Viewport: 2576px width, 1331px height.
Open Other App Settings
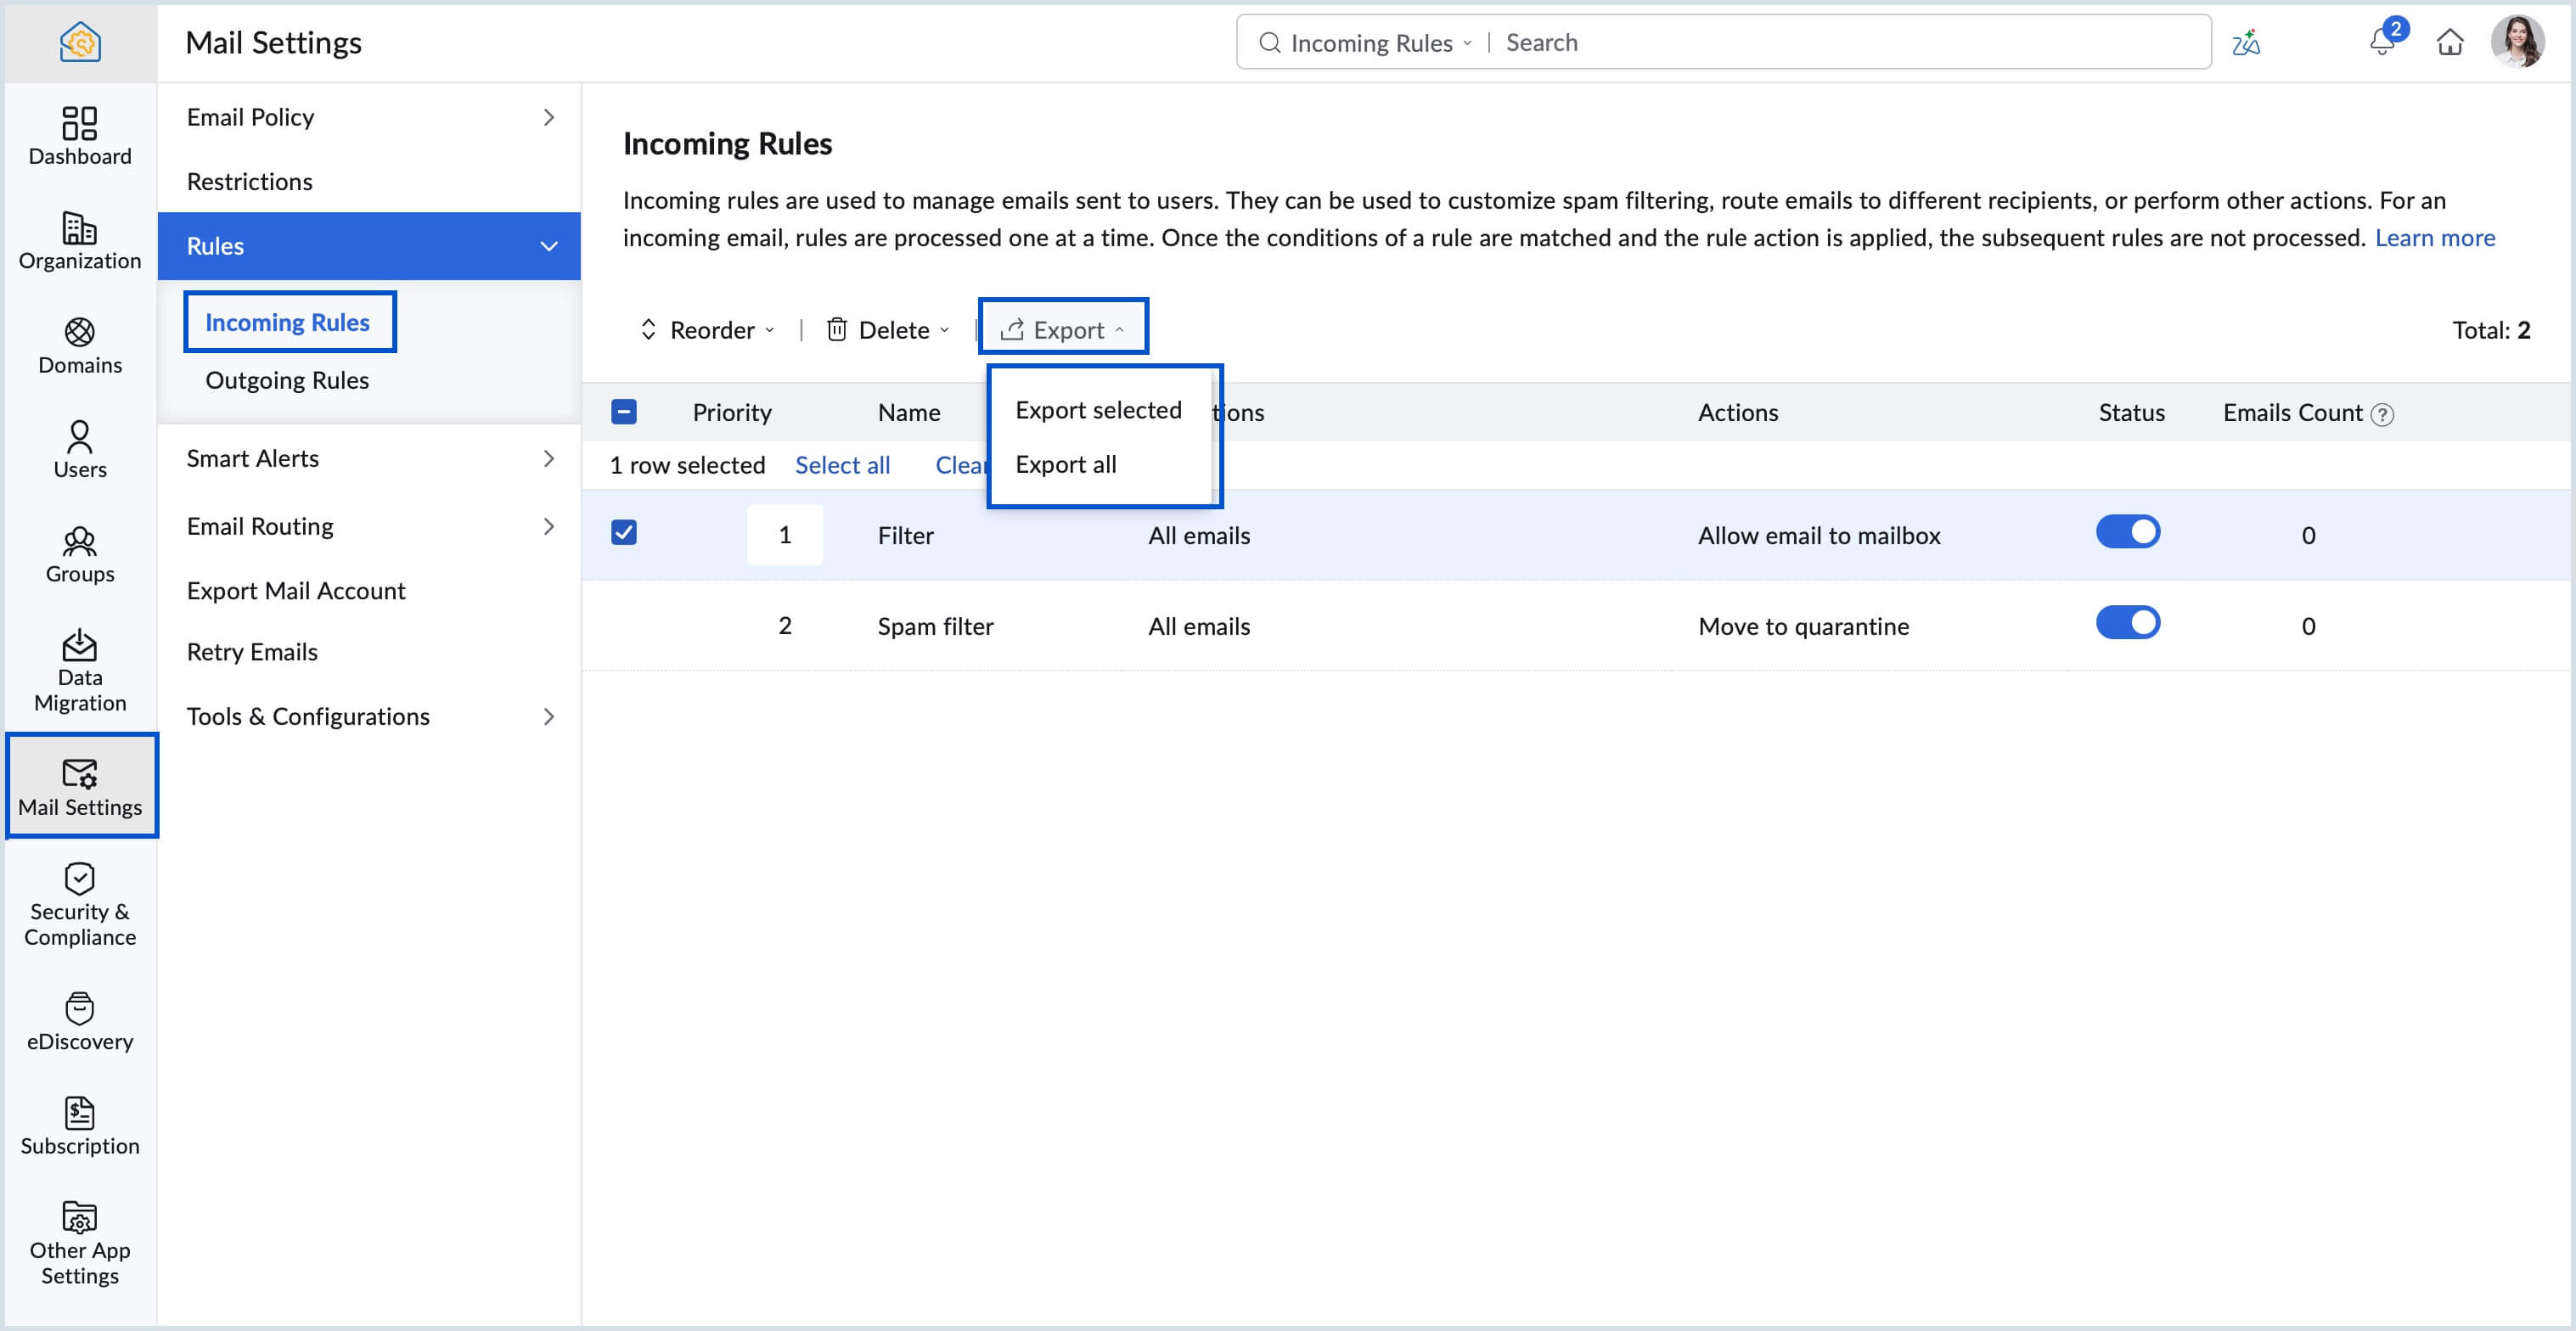(x=80, y=1243)
